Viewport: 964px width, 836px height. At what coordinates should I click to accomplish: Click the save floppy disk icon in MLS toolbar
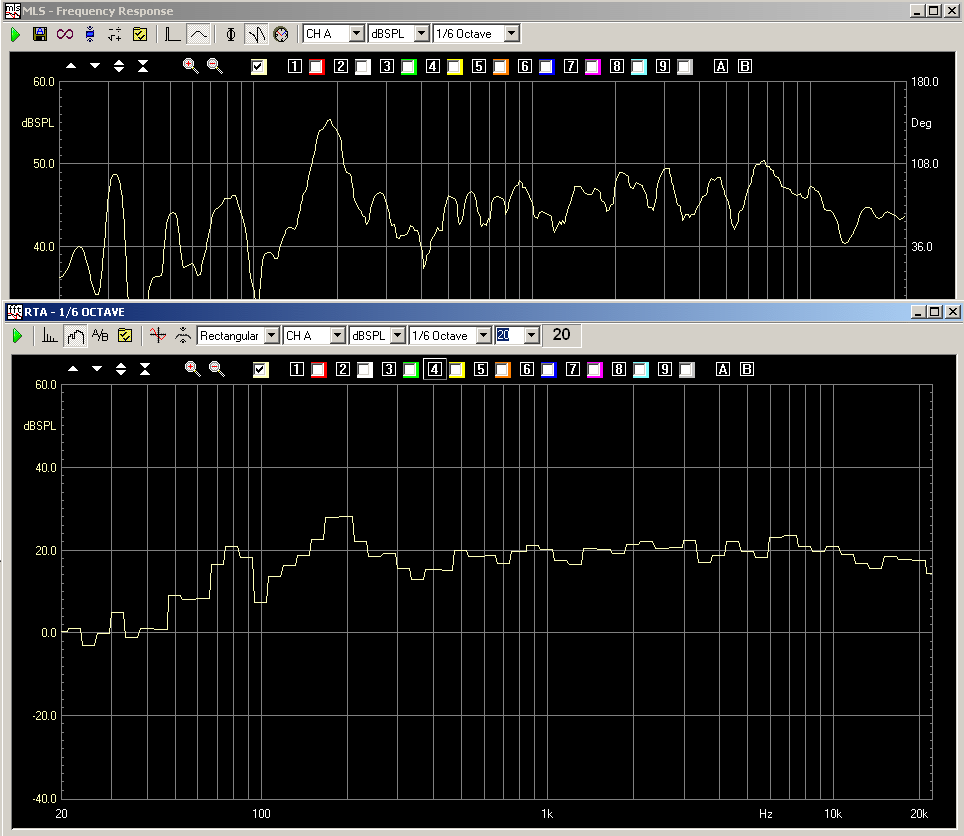(40, 34)
